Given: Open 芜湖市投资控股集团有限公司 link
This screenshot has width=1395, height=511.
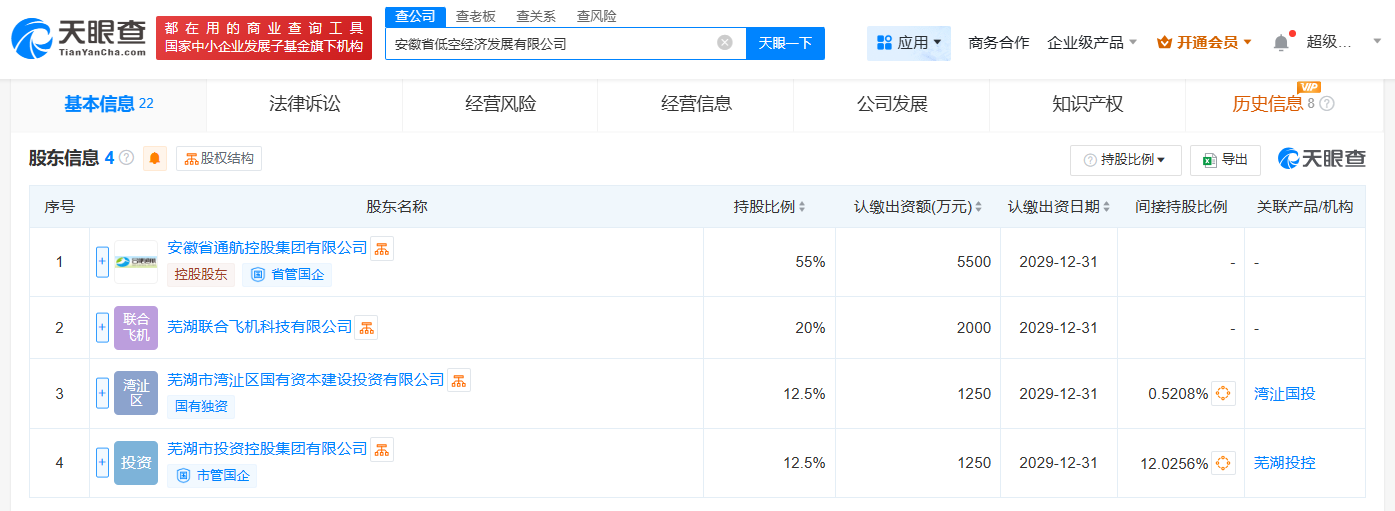Looking at the screenshot, I should click(267, 450).
